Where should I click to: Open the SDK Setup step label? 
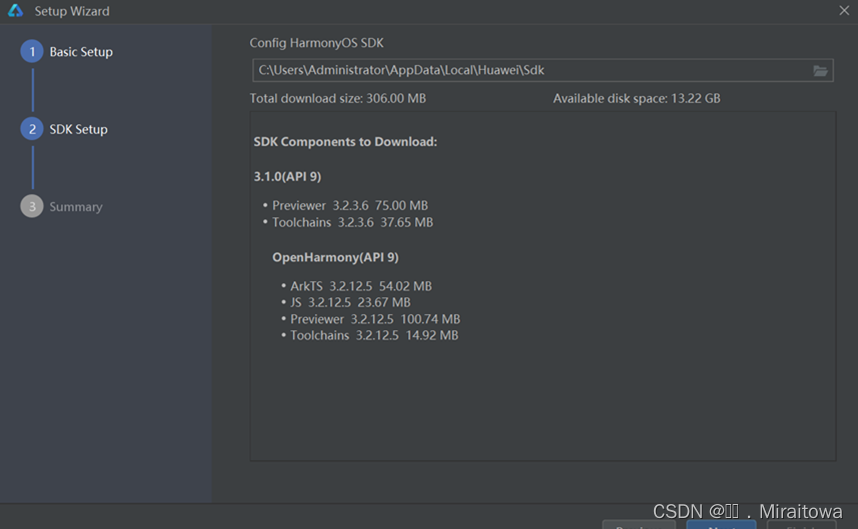(78, 130)
